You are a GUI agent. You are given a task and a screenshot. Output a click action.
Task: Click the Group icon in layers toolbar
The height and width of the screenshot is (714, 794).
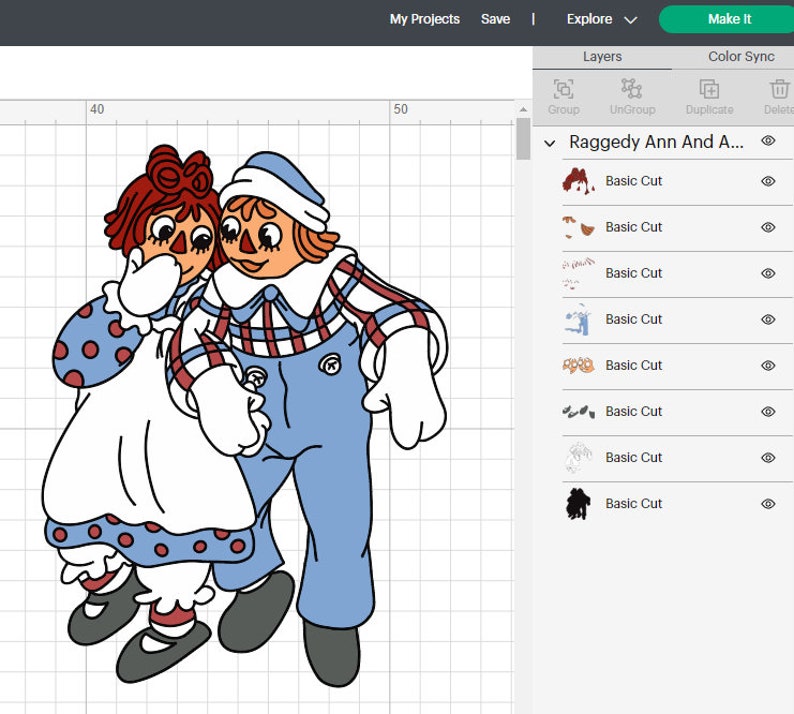click(563, 89)
